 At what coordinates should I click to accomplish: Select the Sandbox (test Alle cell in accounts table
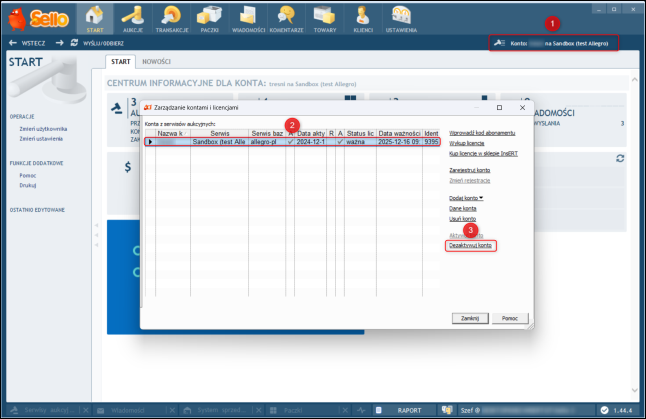(219, 142)
